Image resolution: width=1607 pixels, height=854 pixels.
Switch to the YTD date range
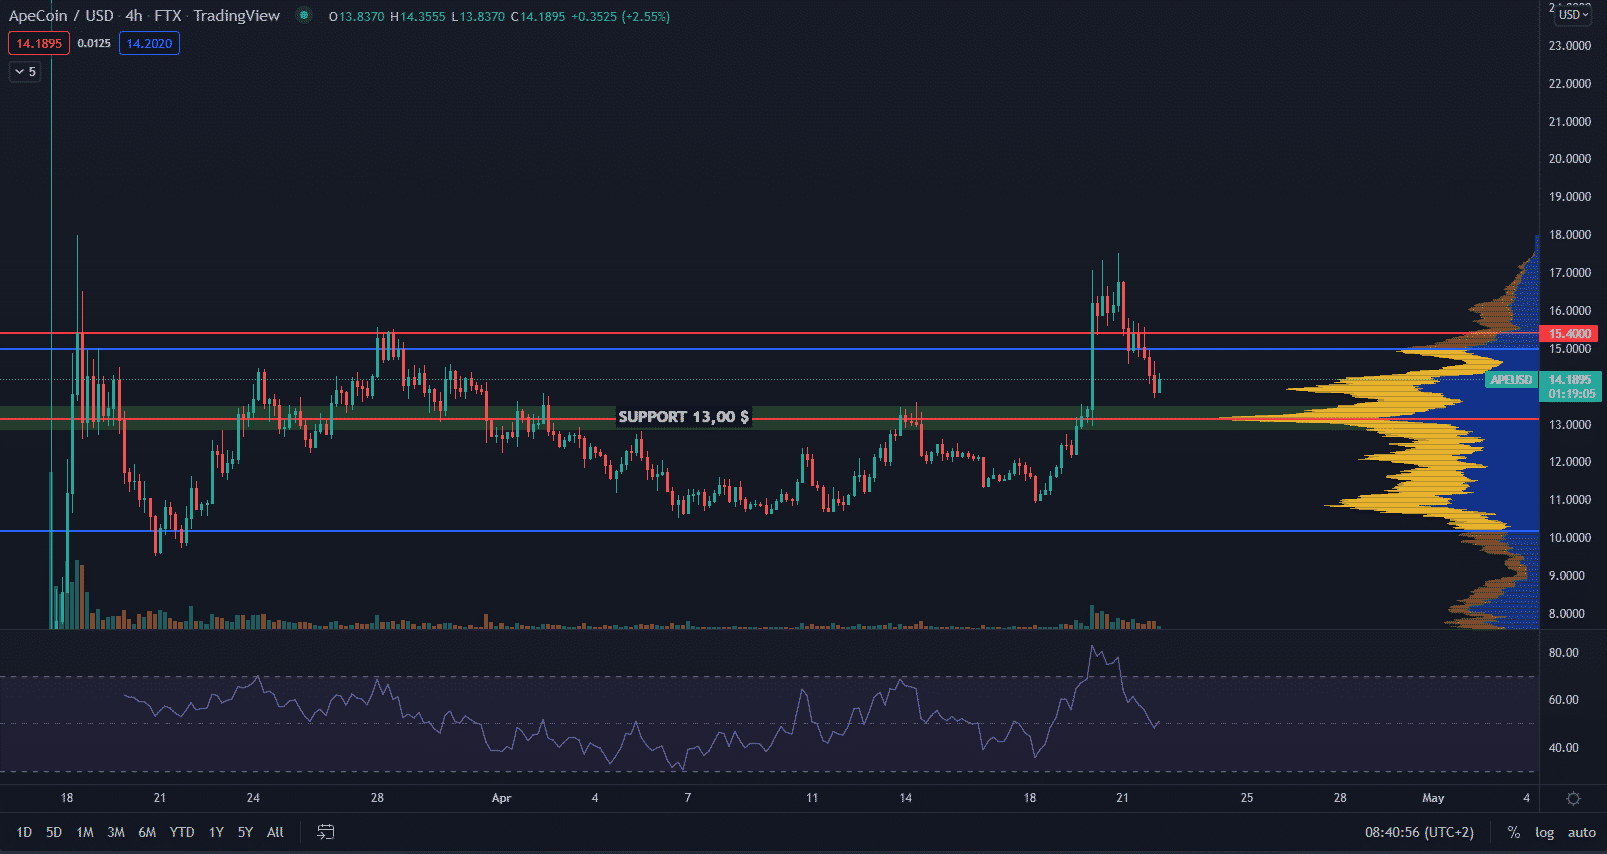182,832
